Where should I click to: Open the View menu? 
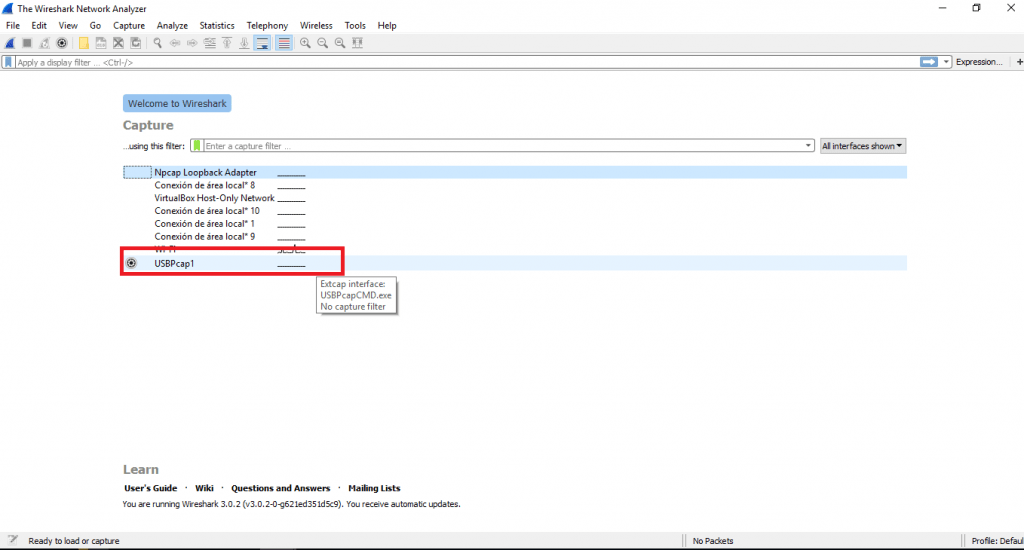tap(68, 25)
